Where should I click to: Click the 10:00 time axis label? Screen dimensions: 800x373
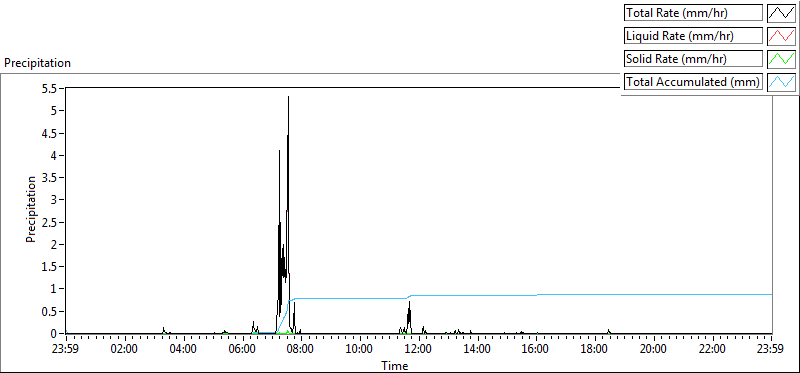pos(360,350)
